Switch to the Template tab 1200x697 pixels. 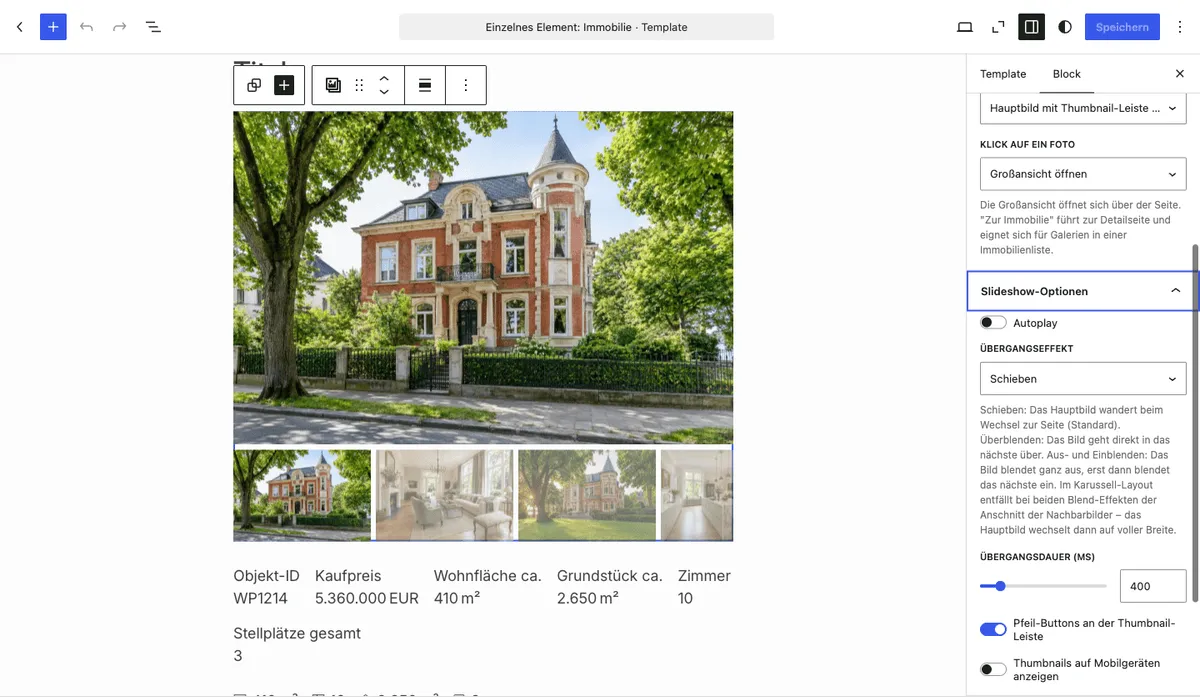[1003, 74]
